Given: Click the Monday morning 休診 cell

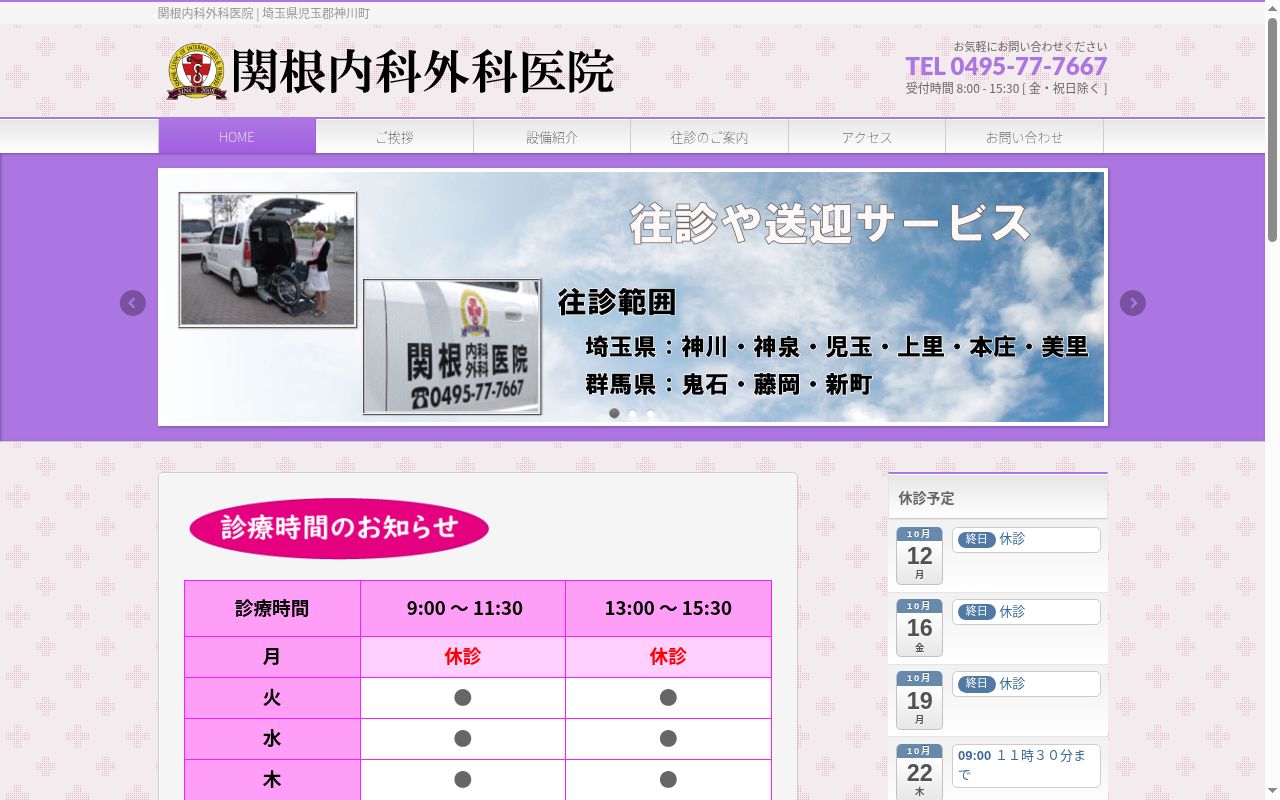Looking at the screenshot, I should pyautogui.click(x=463, y=657).
